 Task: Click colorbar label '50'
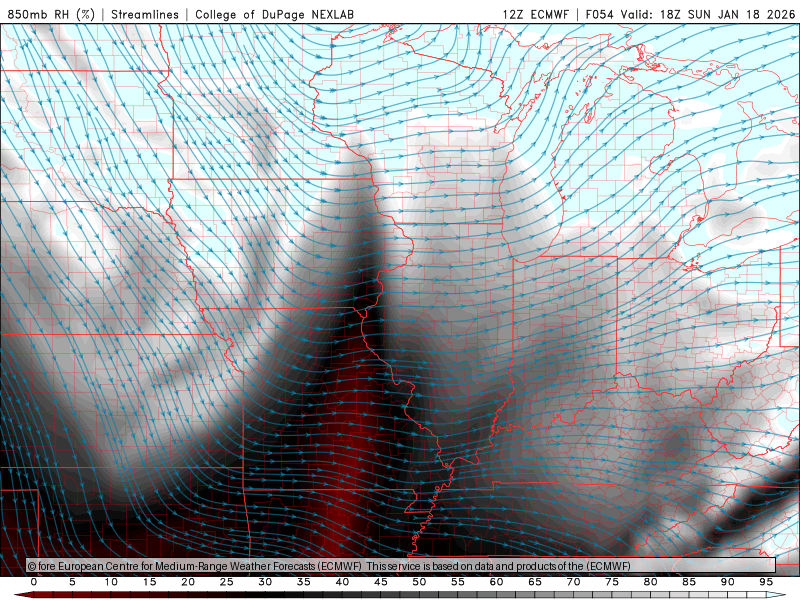419,582
